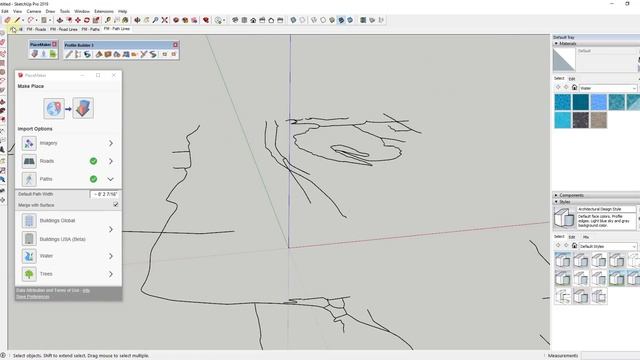Viewport: 640px width, 360px height.
Task: Switch to the PM - Road Lines scene tab
Action: coord(64,29)
